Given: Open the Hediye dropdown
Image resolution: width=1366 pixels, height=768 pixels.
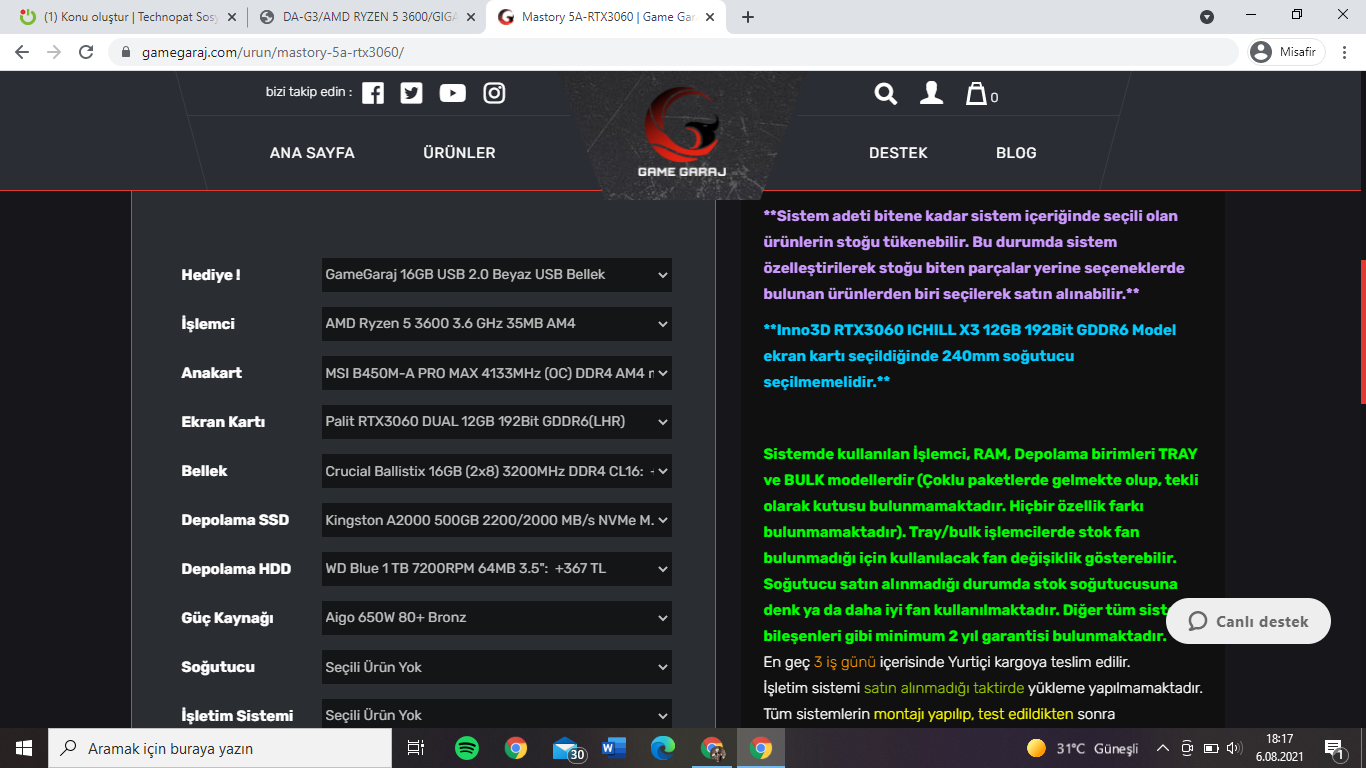Looking at the screenshot, I should point(496,275).
